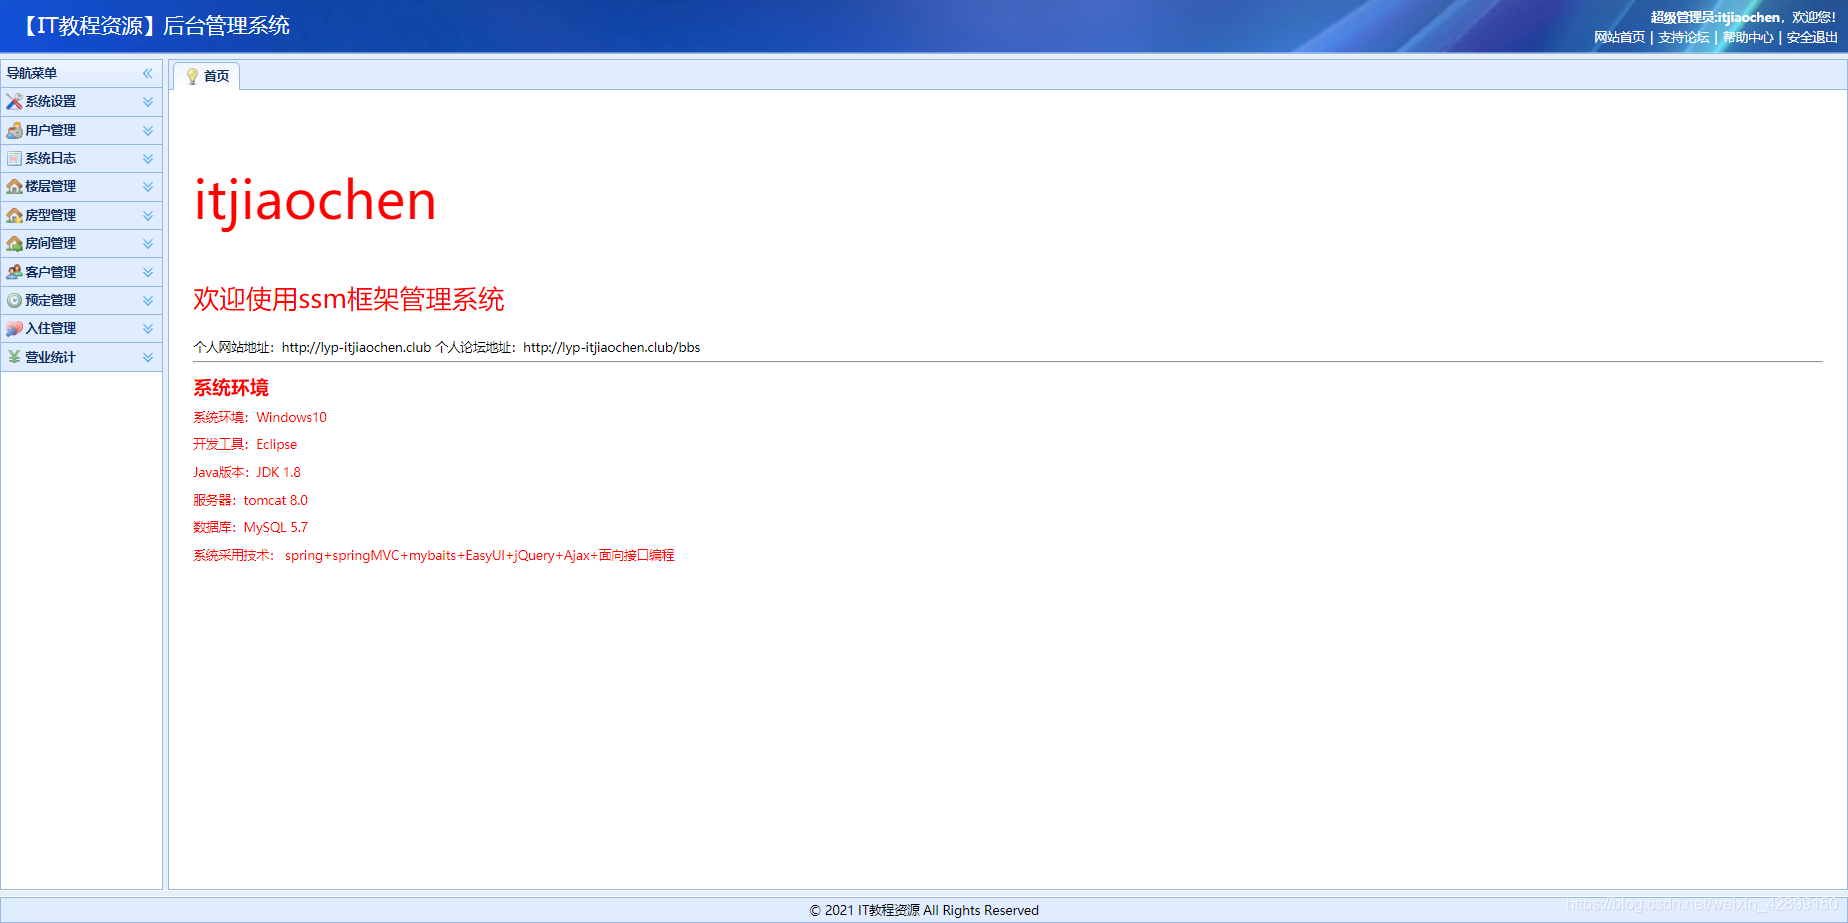Click the 导航菜单 panel title
Screen dimensions: 1848x923
[32, 73]
